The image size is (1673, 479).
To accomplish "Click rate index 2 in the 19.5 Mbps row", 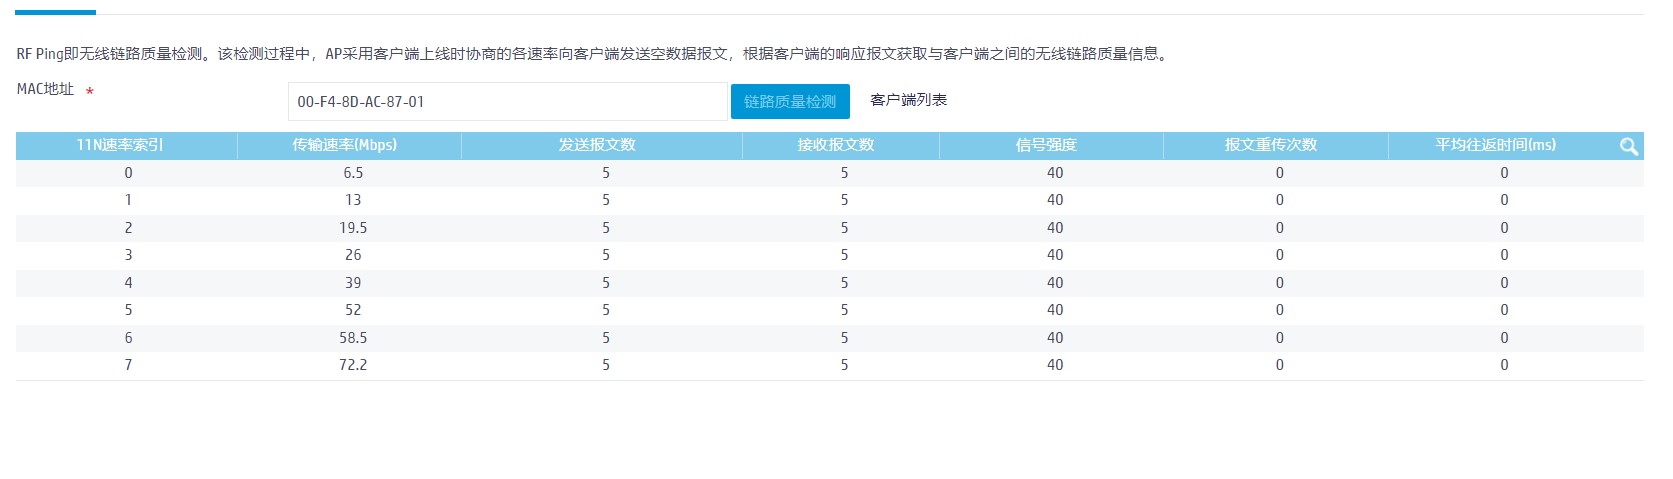I will pos(128,228).
